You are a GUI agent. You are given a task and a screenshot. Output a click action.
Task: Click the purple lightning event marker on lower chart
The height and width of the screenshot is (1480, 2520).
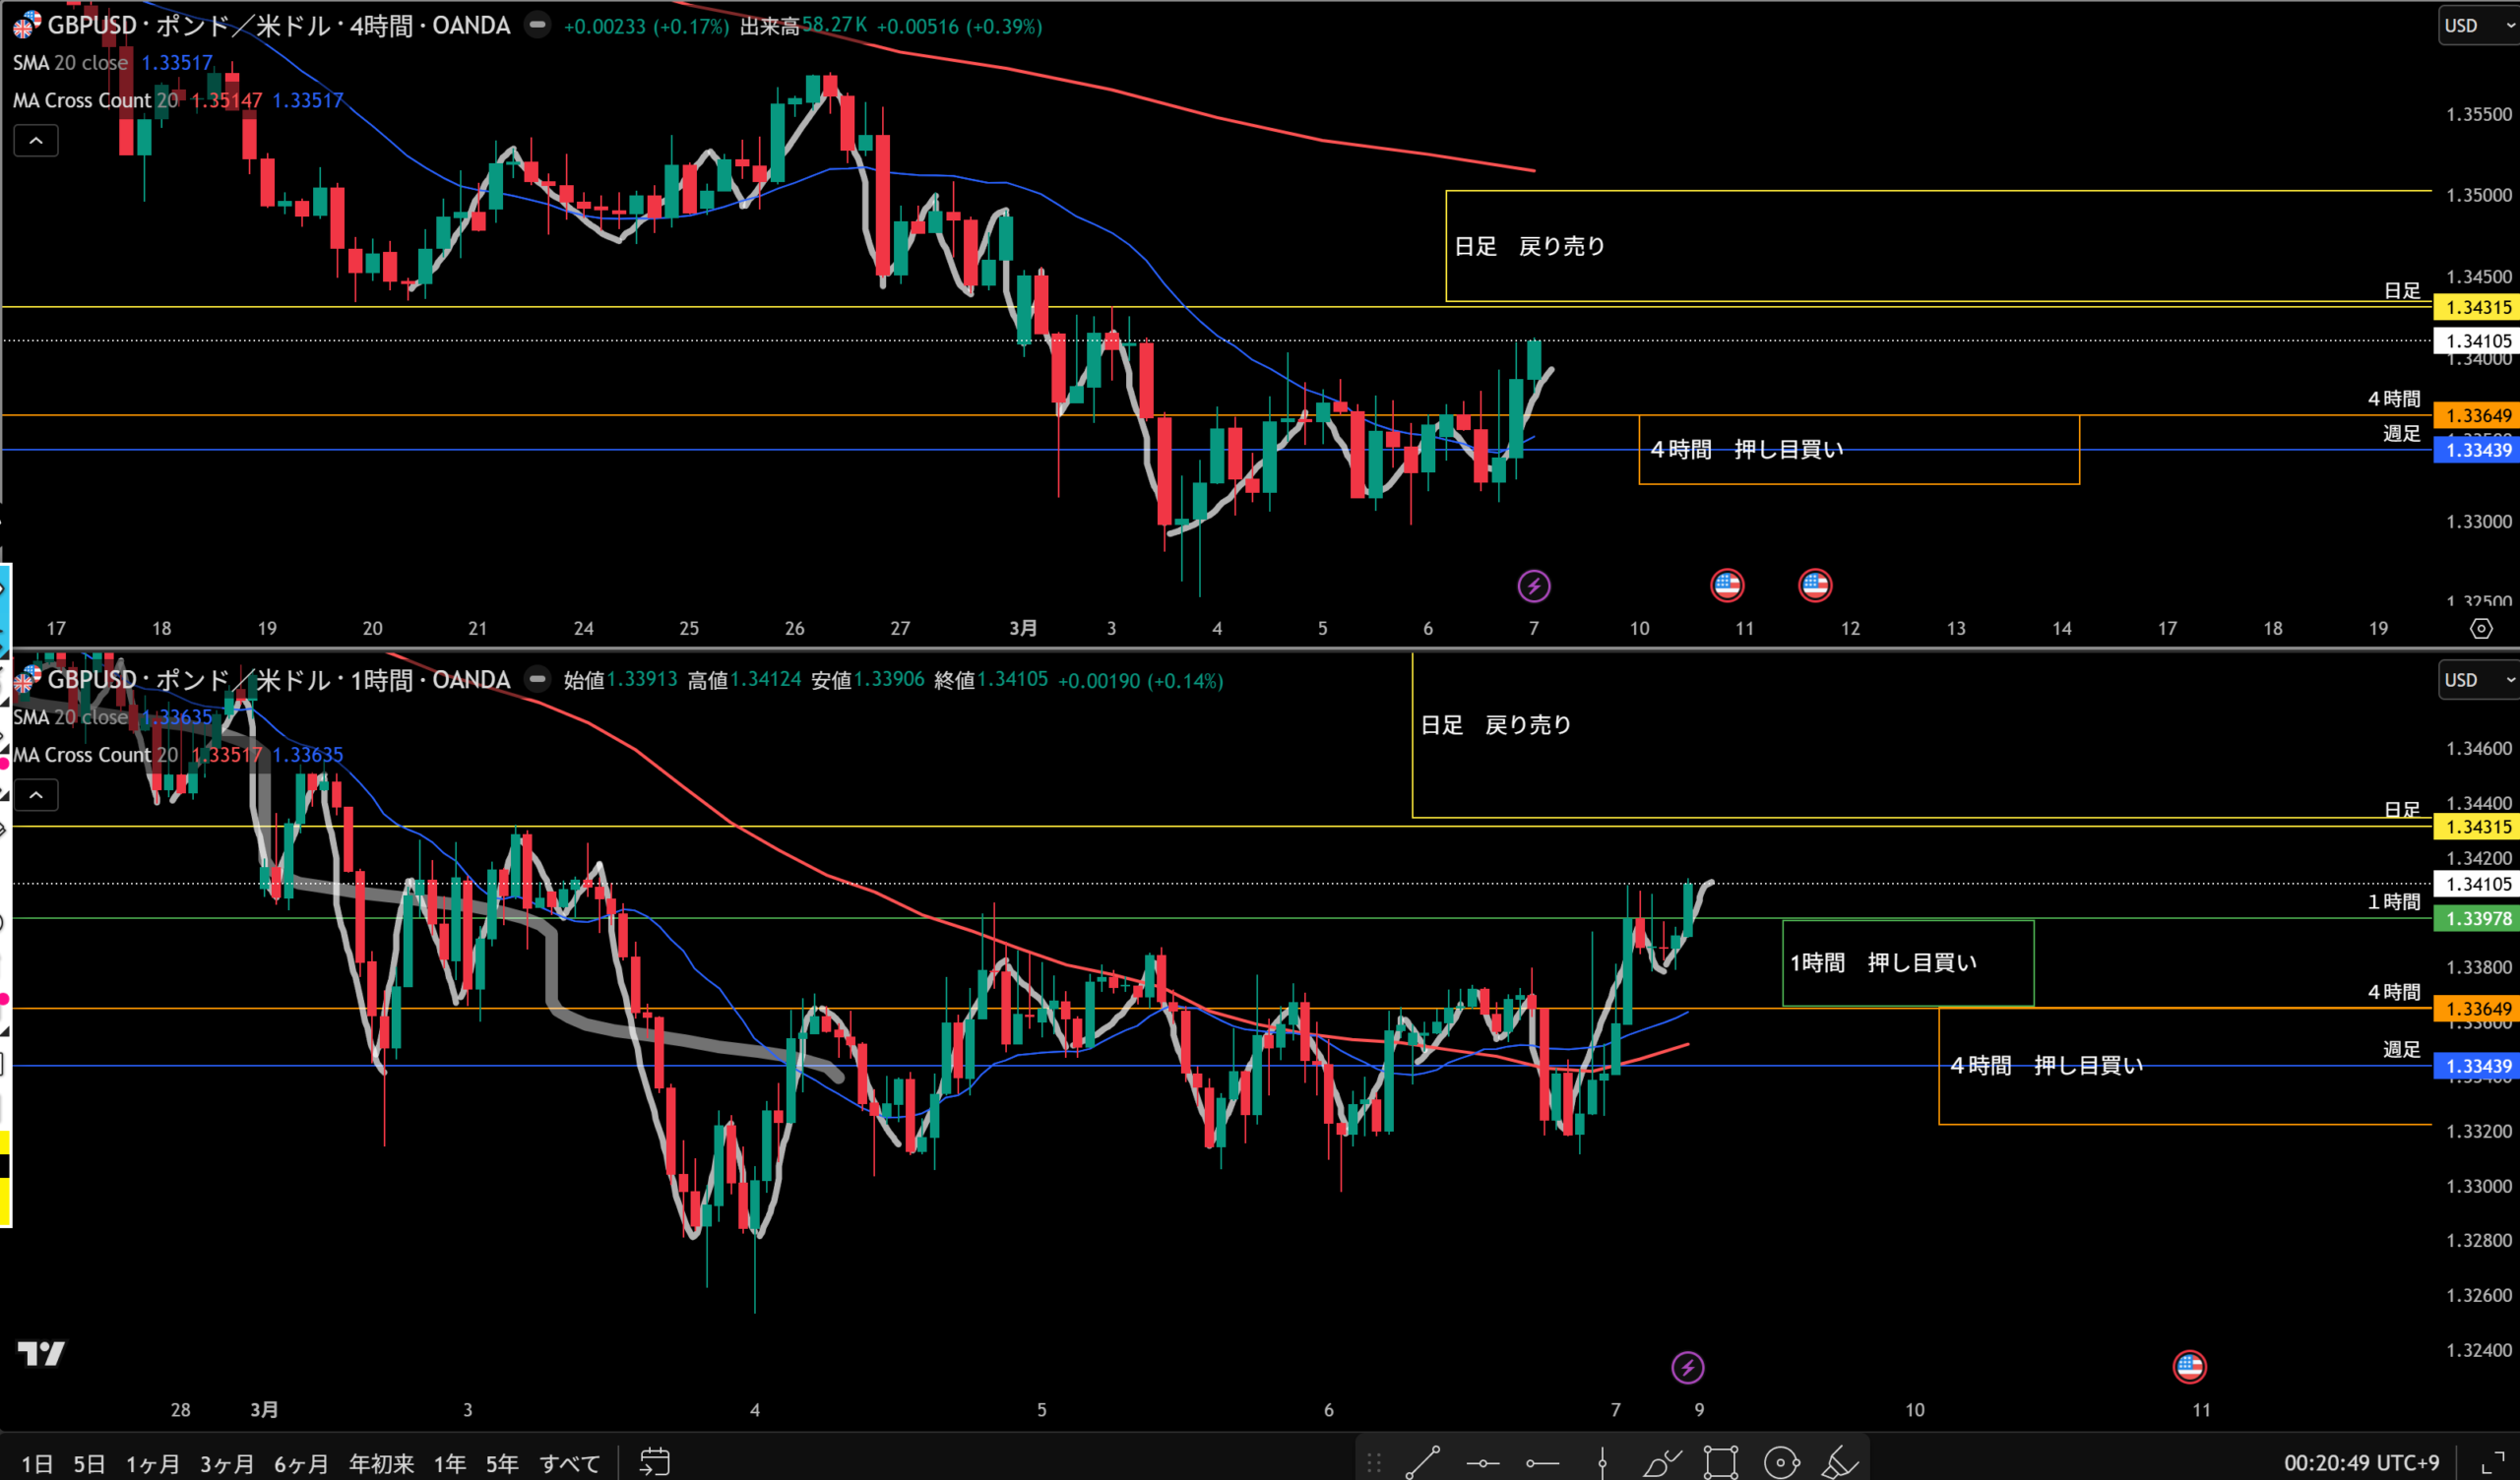pyautogui.click(x=1687, y=1366)
